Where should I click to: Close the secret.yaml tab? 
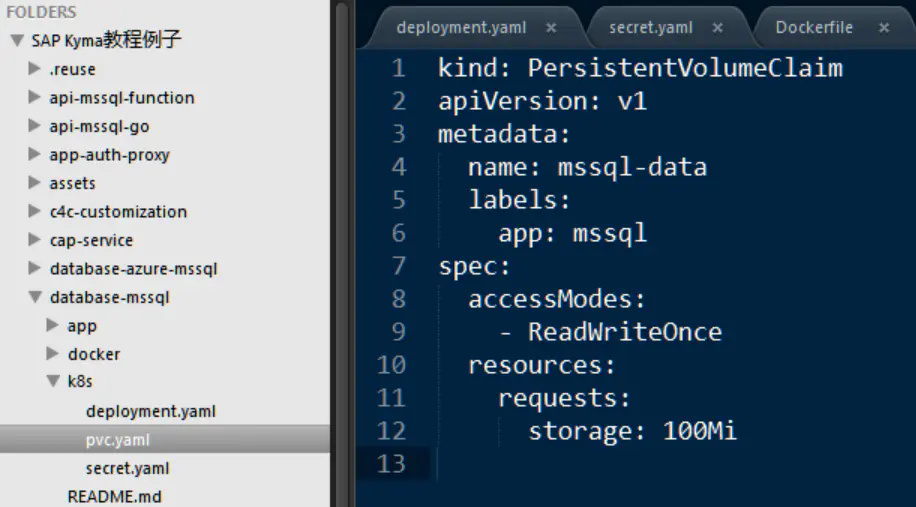tap(718, 28)
